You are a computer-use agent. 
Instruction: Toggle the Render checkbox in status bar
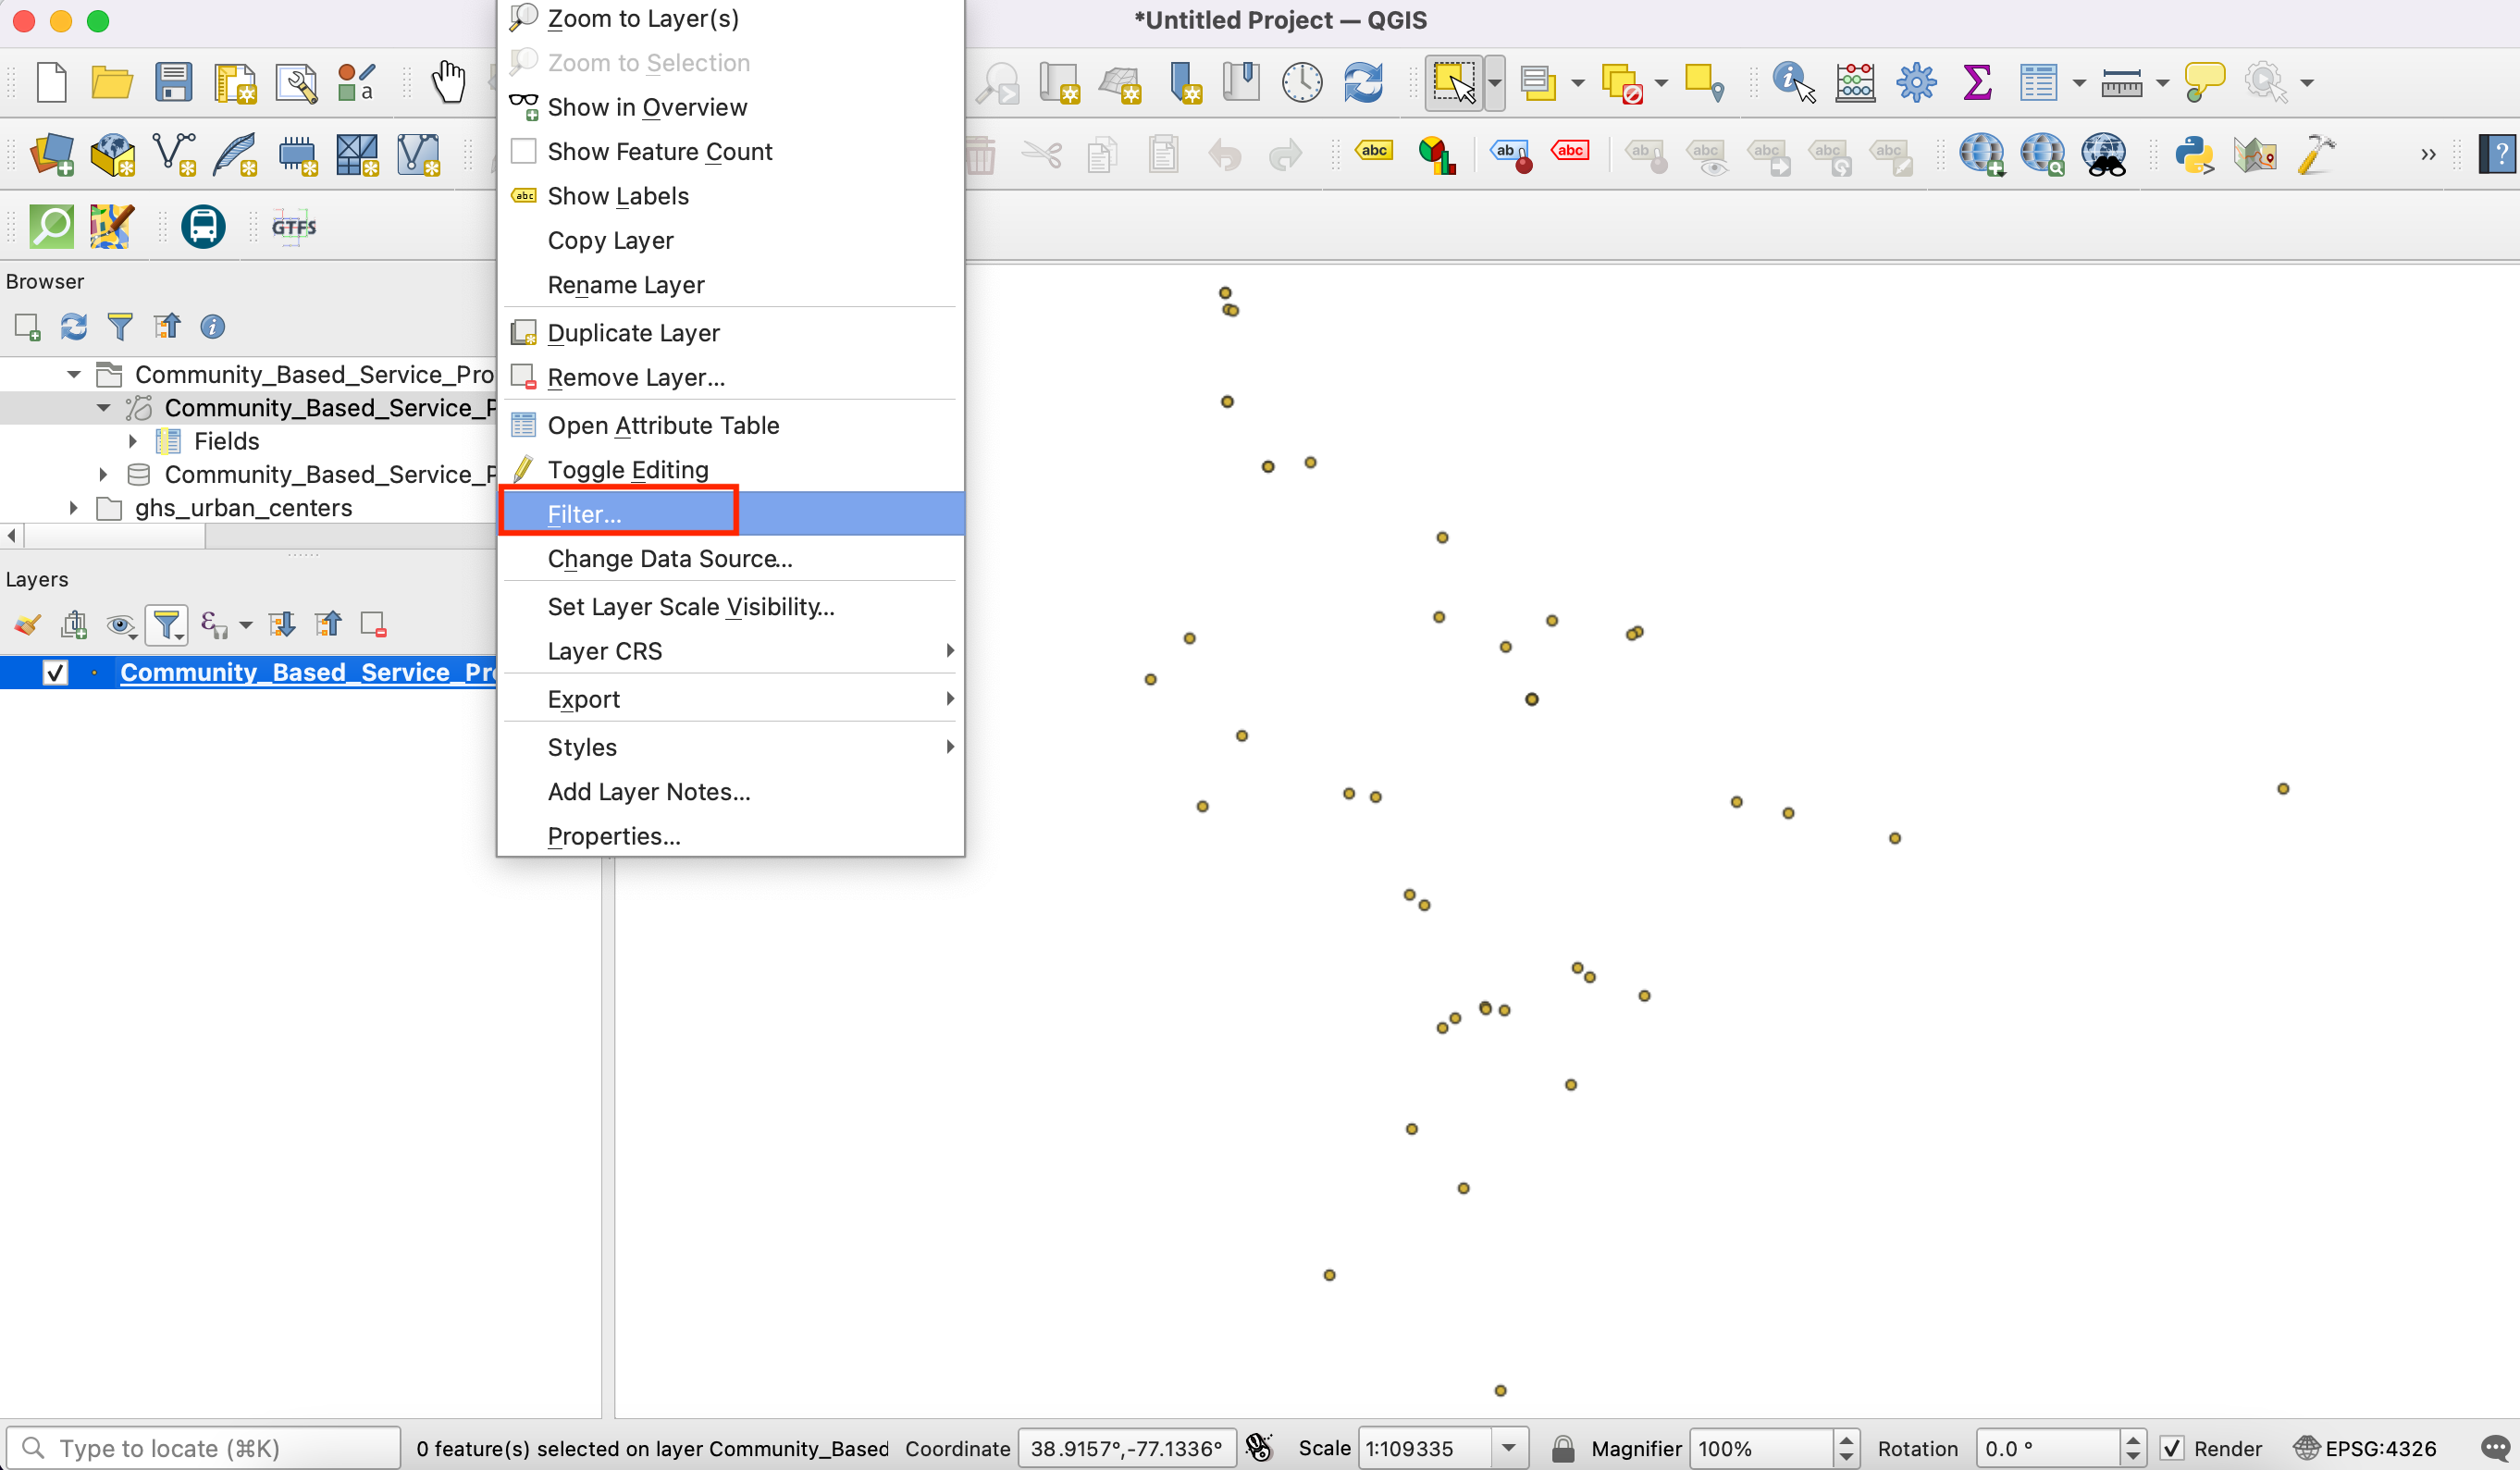click(2171, 1448)
